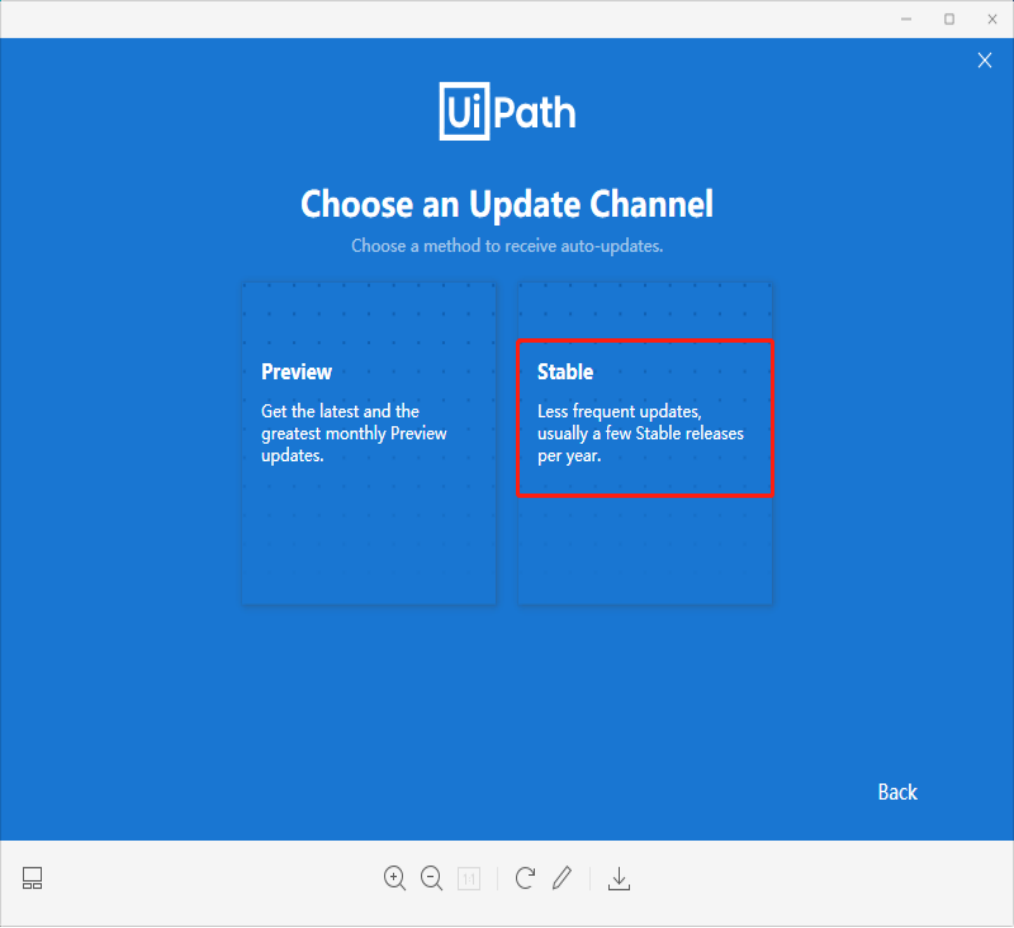This screenshot has height=928, width=1014.
Task: Close the image viewer window
Action: click(992, 19)
